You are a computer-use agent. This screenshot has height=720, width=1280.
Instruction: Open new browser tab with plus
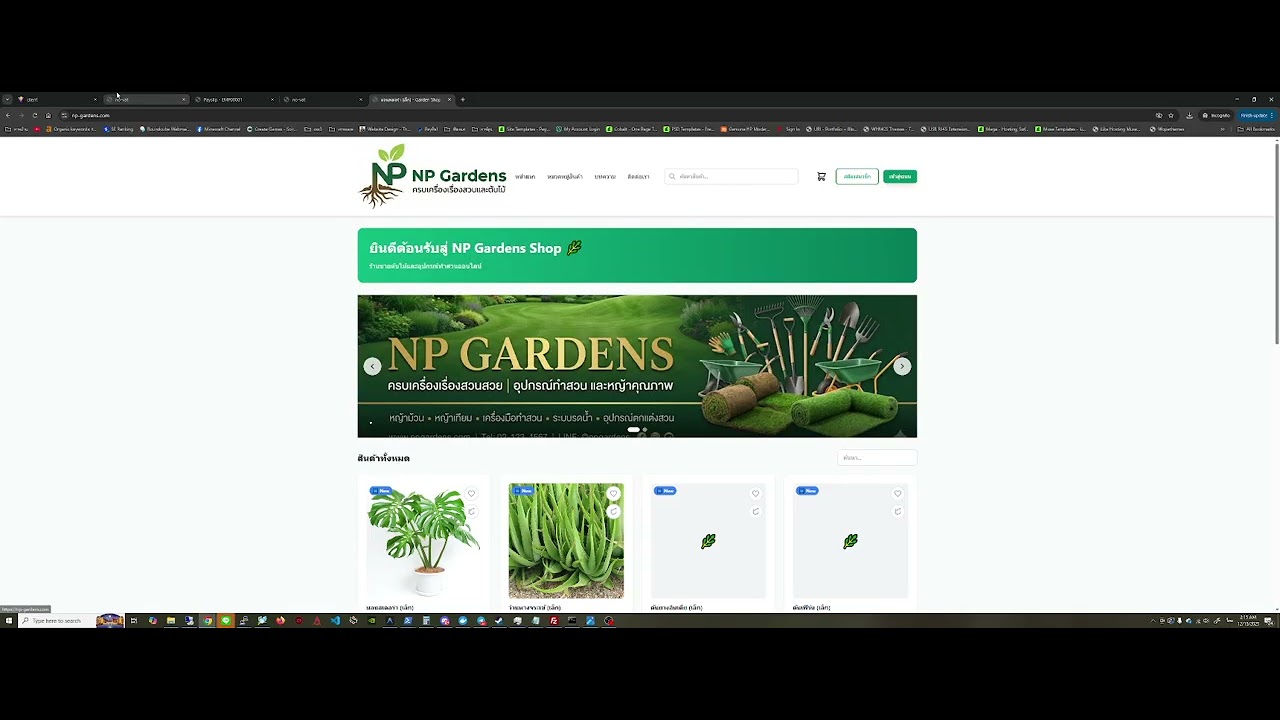pyautogui.click(x=463, y=99)
